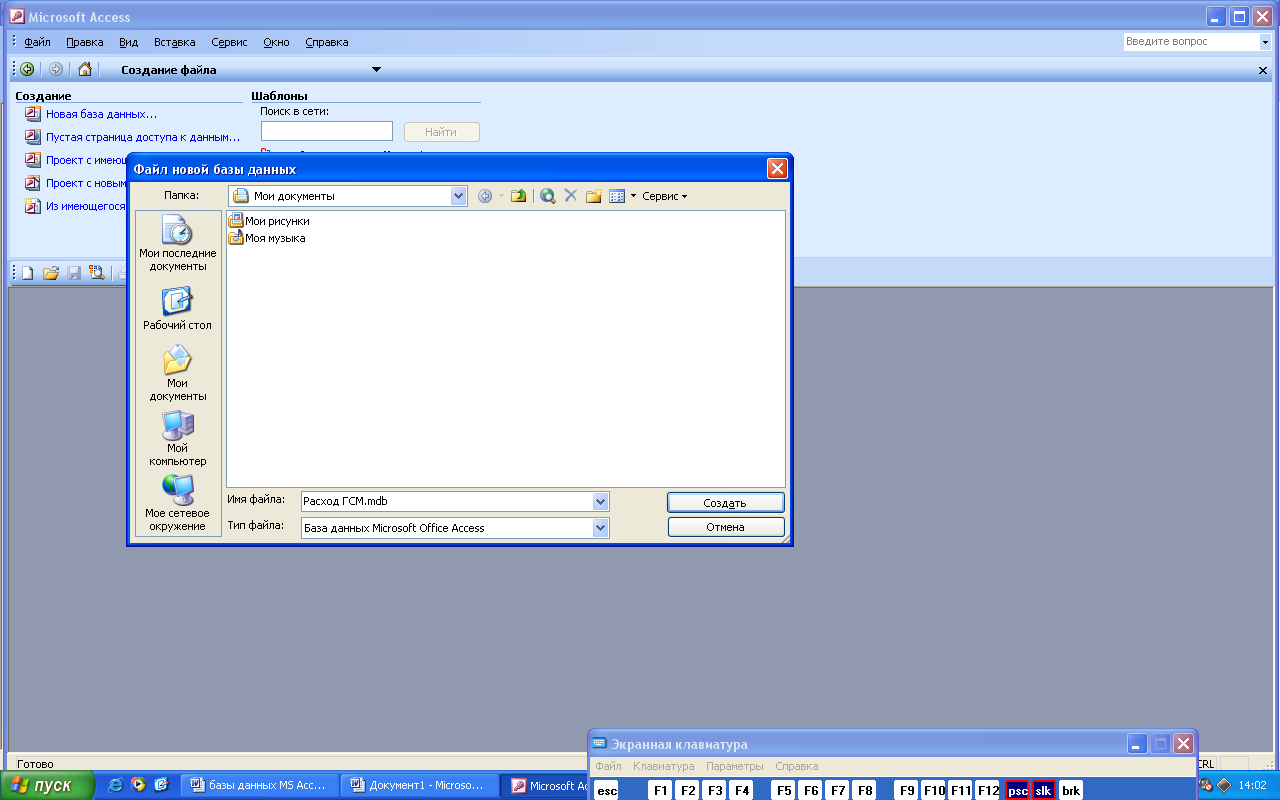This screenshot has width=1280, height=800.
Task: Open the Параметры menu of on-screen keyboard
Action: coord(735,766)
